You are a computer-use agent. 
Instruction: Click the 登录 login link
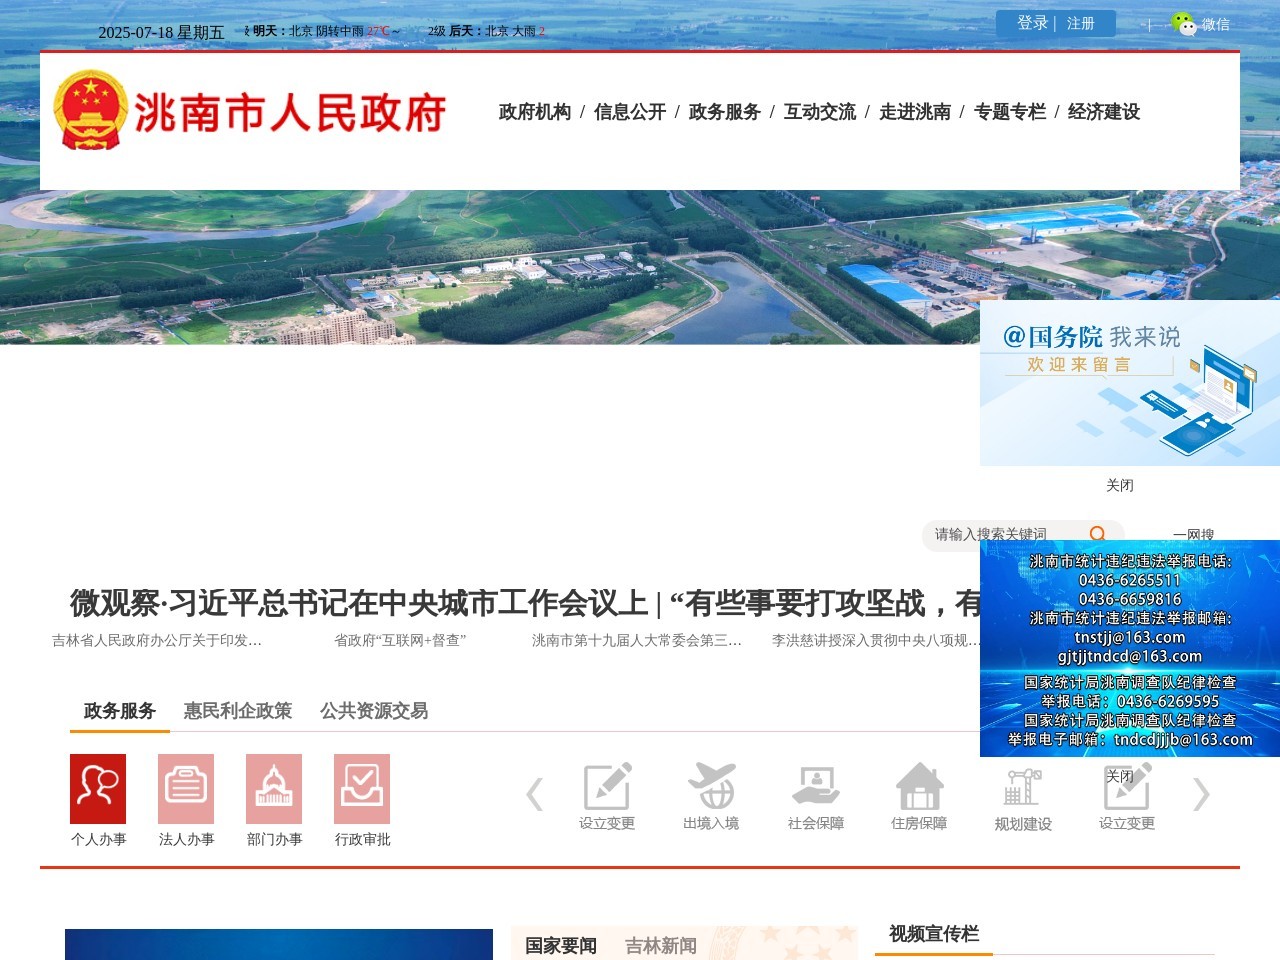click(x=1033, y=23)
